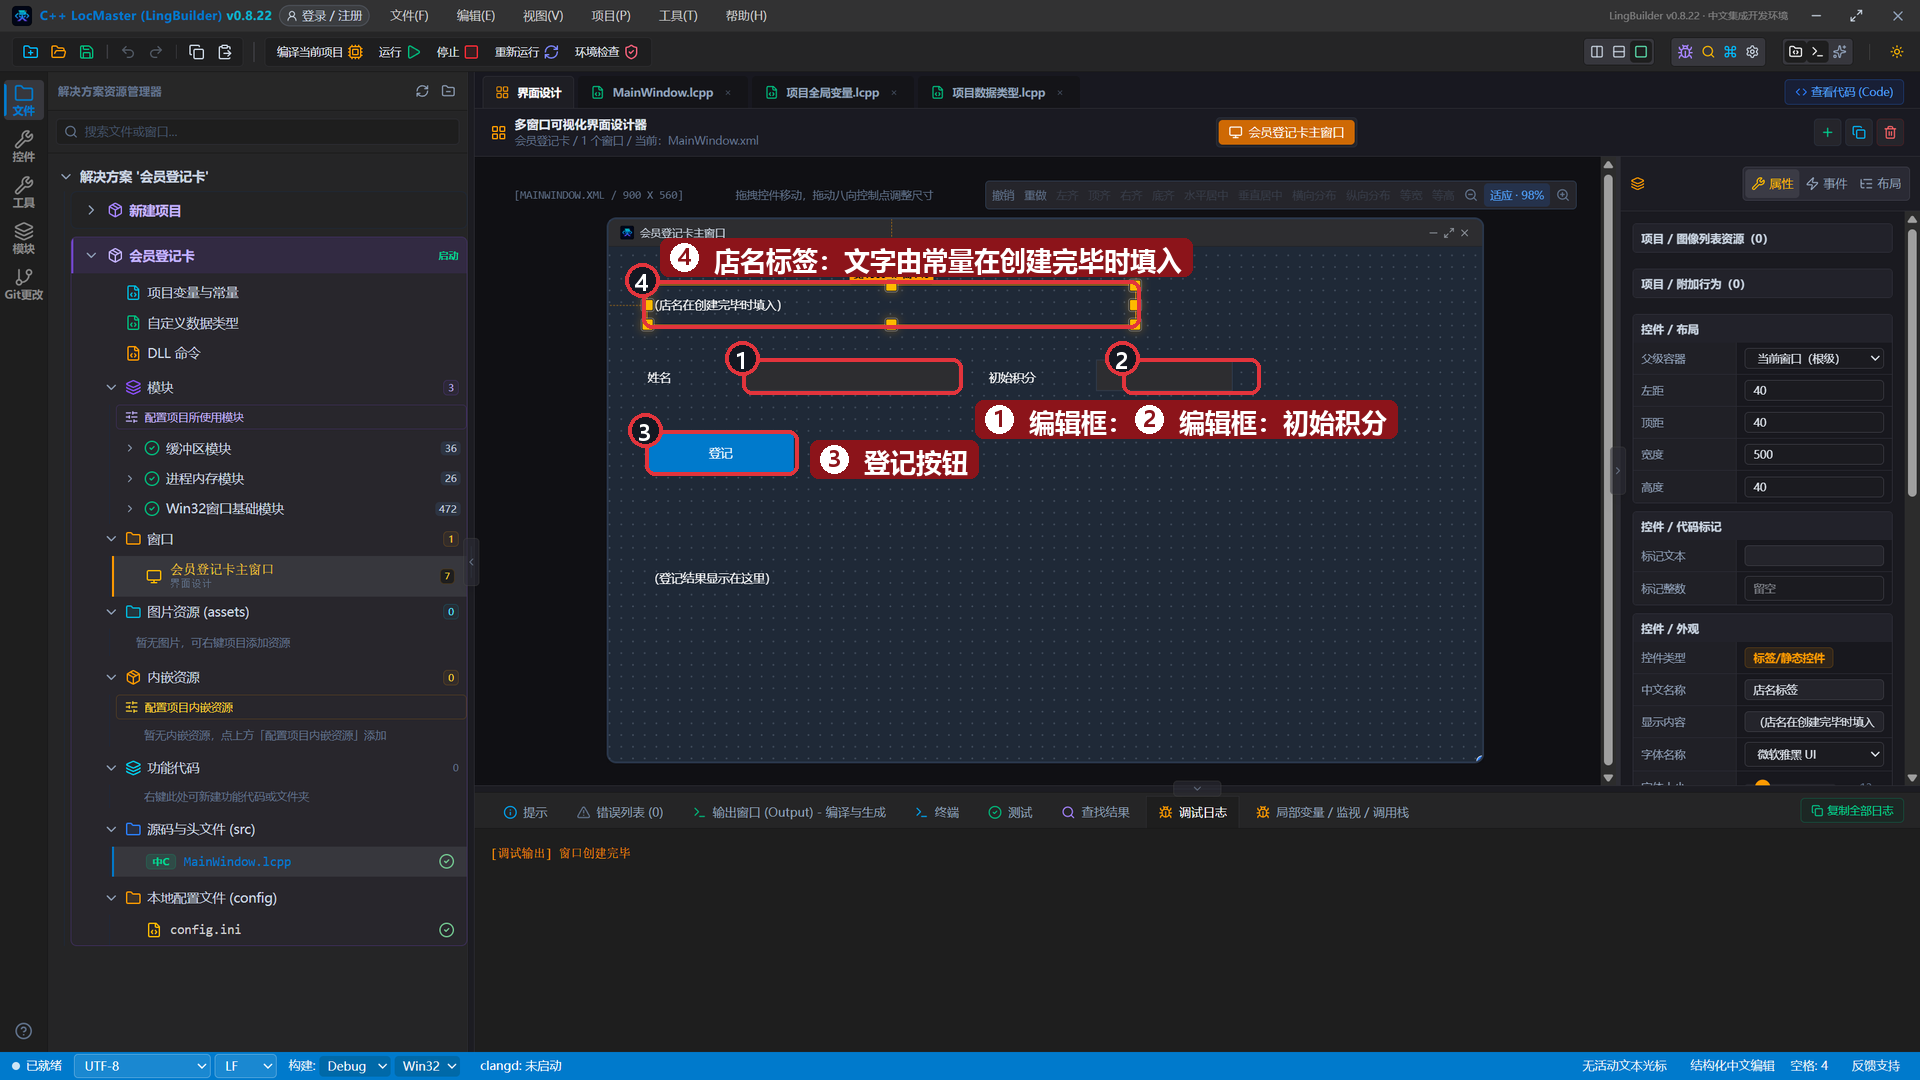Image resolution: width=1920 pixels, height=1080 pixels.
Task: Click the 查看代码 (Code) button
Action: 1844,92
